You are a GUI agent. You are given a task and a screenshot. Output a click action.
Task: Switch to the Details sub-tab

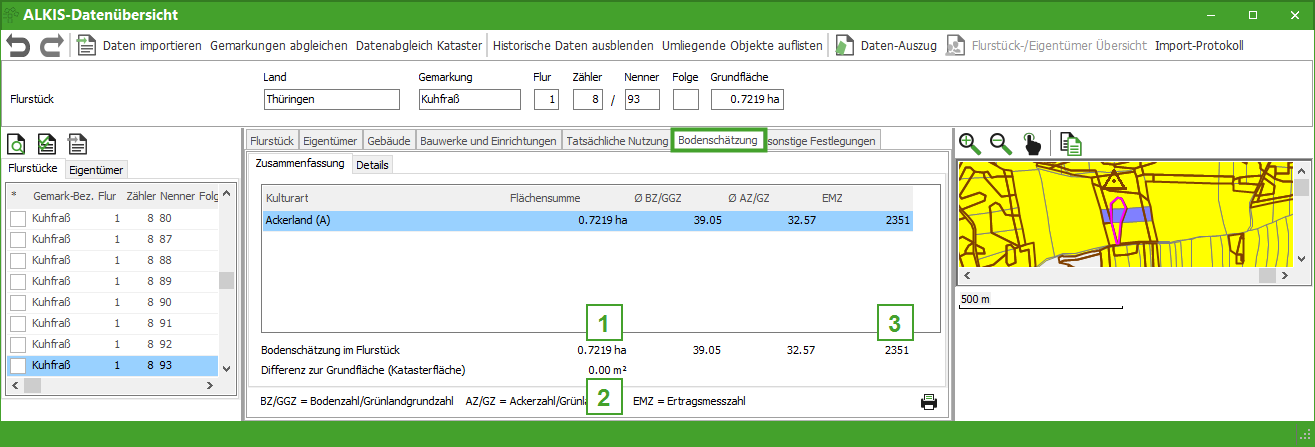pos(372,165)
